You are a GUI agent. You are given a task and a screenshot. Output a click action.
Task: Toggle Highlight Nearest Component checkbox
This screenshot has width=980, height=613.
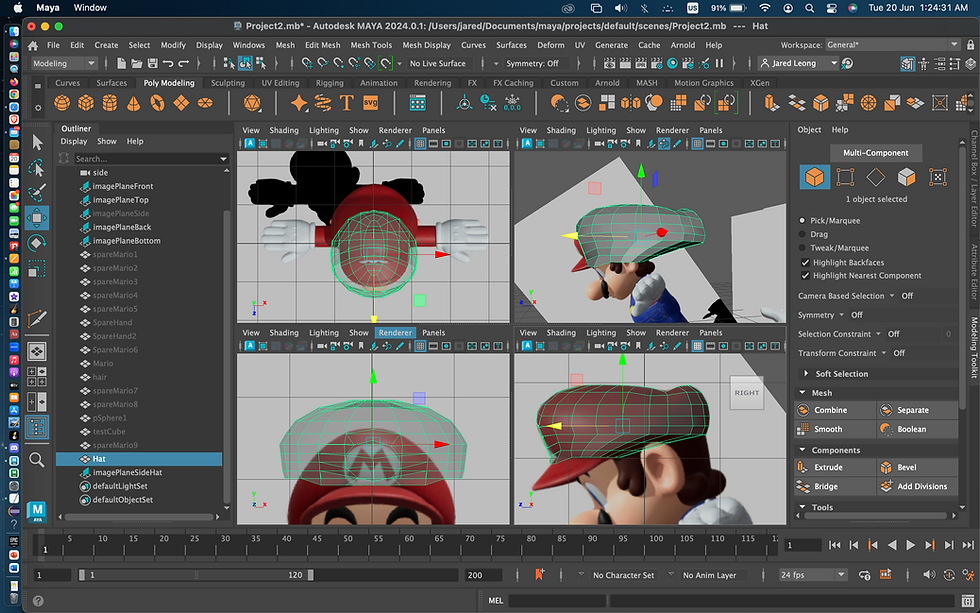(x=805, y=275)
